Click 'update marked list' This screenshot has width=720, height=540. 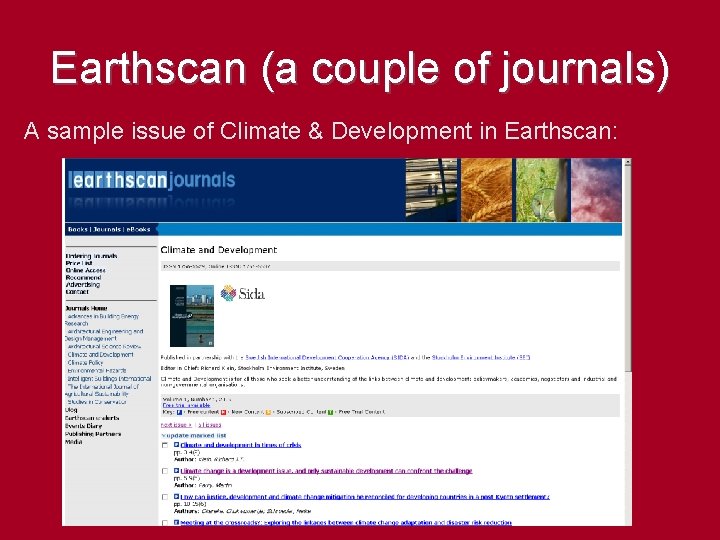click(195, 435)
